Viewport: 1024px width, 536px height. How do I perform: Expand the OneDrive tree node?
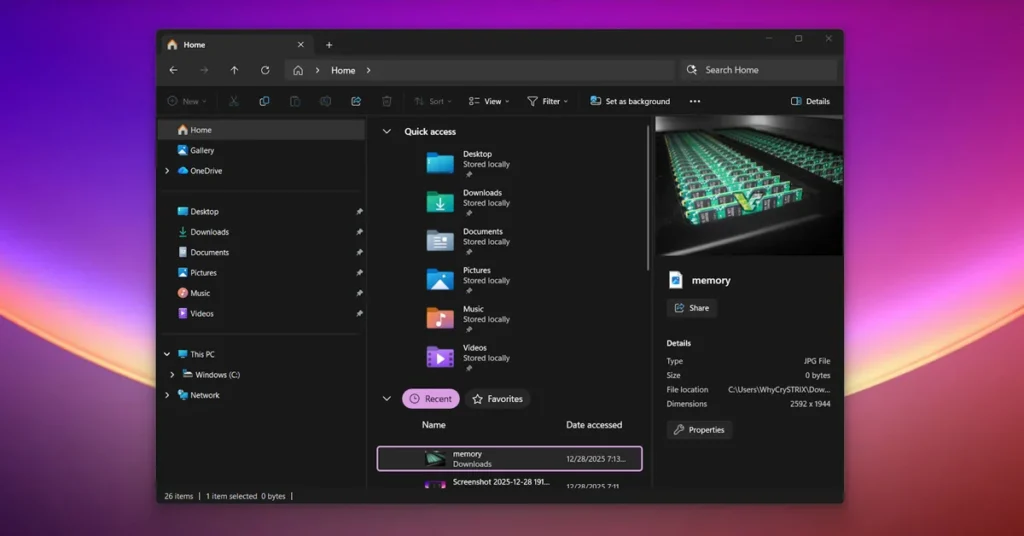click(x=167, y=171)
